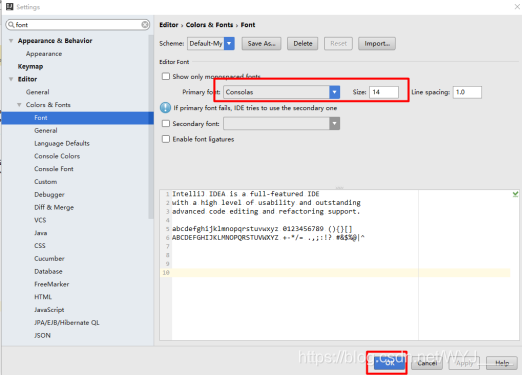Open Debugger color settings
Screen dimensions: 523x376
[49, 195]
